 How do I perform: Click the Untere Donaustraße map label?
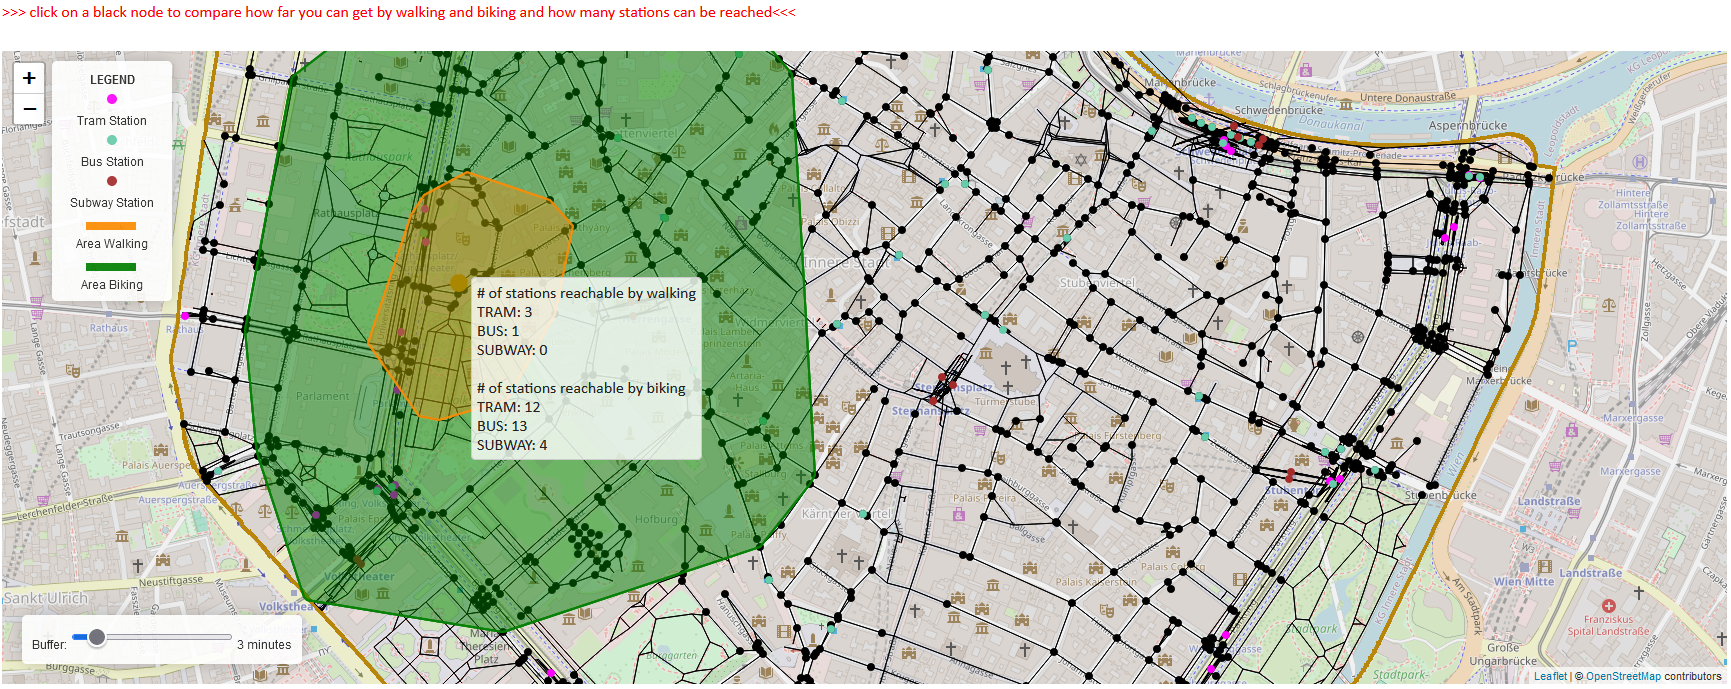(1408, 97)
